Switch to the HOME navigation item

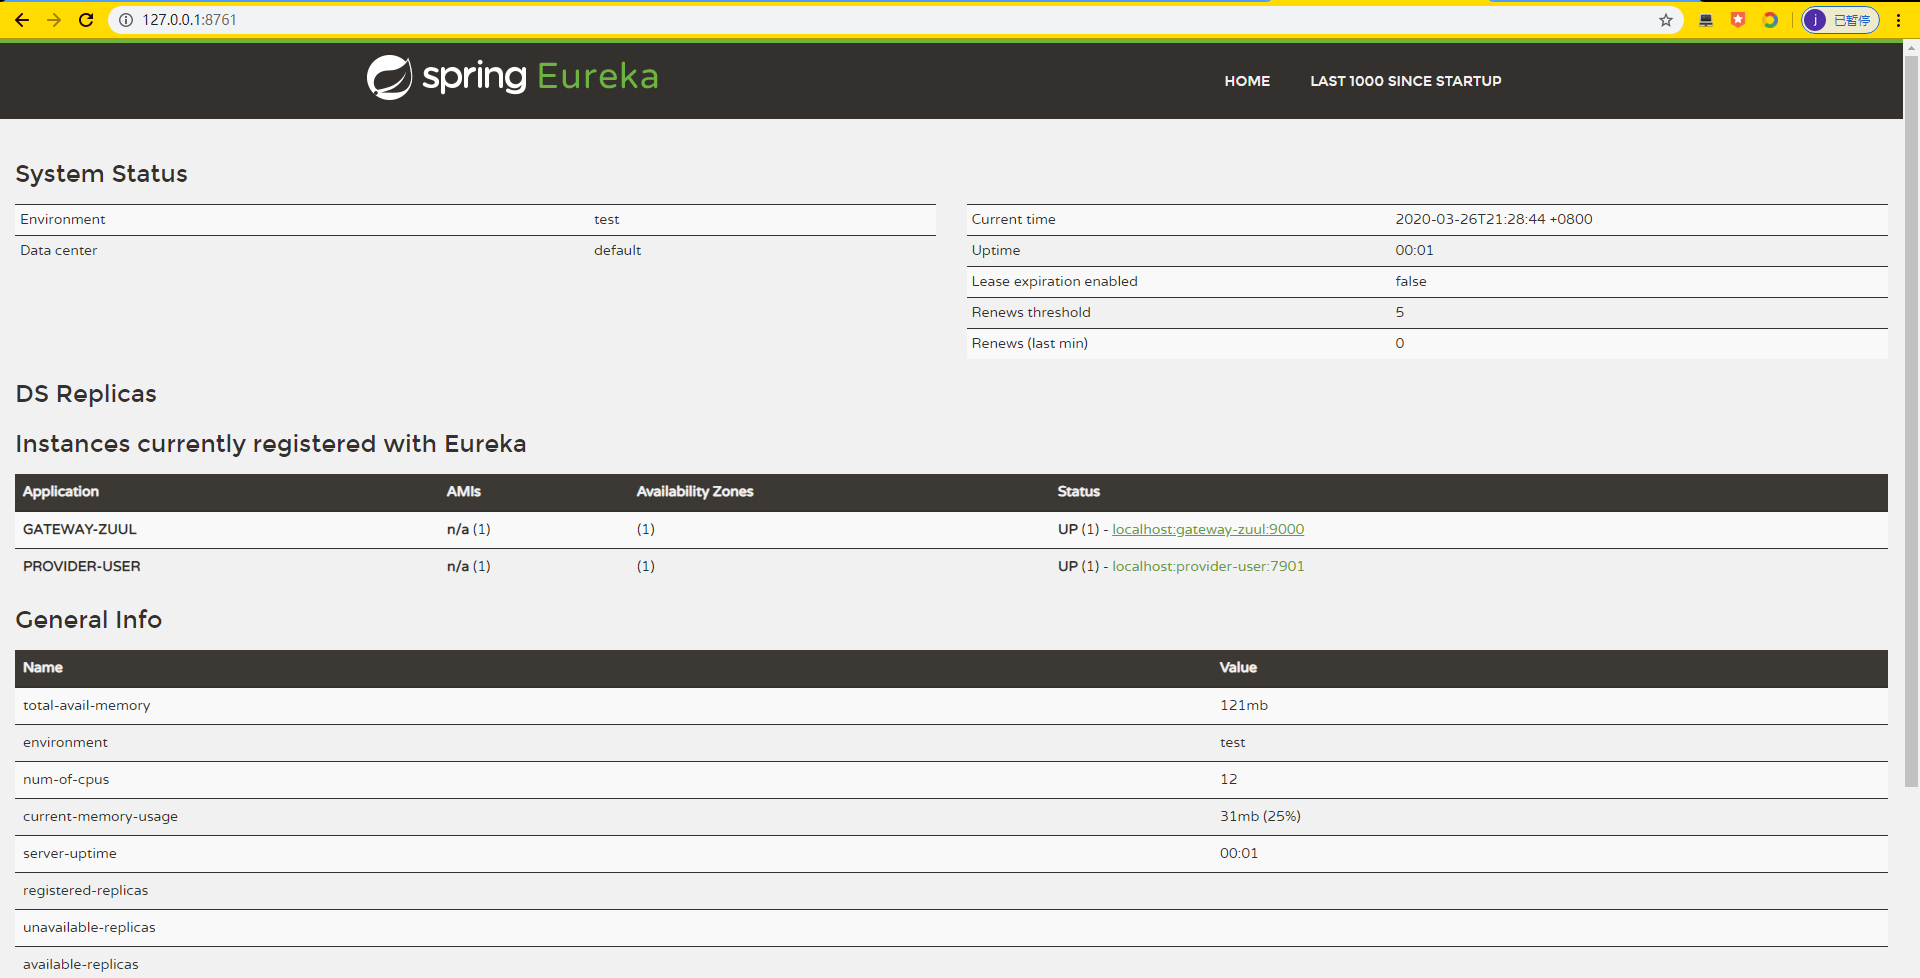[x=1246, y=81]
